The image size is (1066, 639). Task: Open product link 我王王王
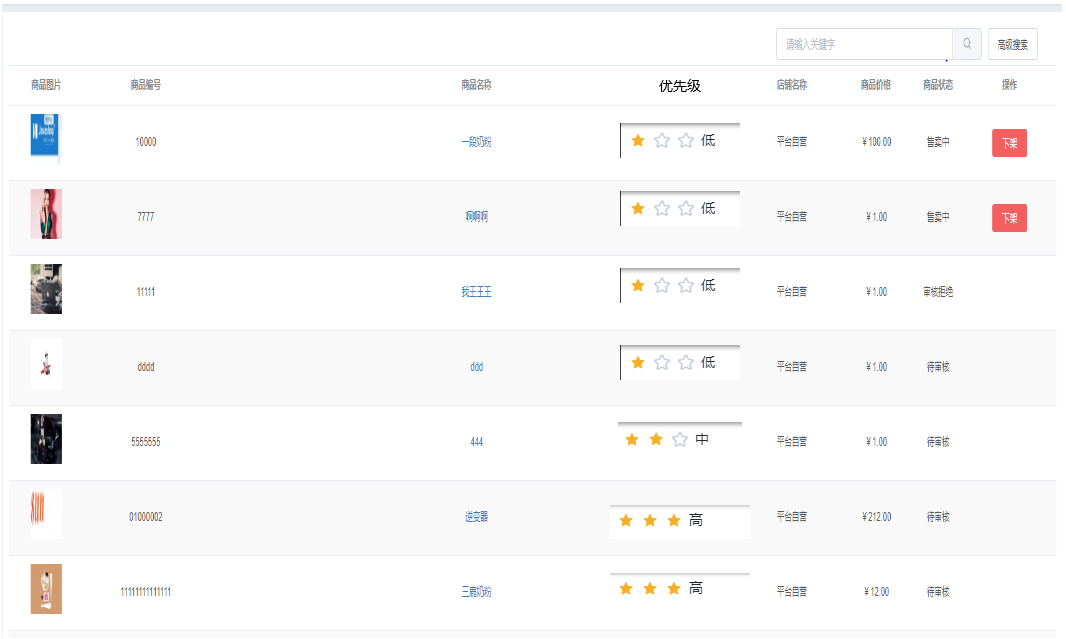coord(476,292)
